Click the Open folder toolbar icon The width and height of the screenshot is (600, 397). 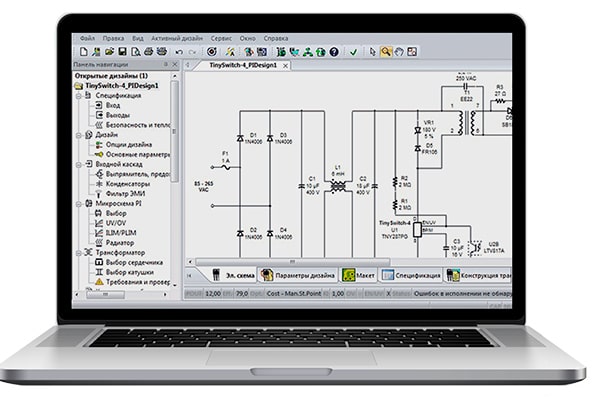pos(109,52)
